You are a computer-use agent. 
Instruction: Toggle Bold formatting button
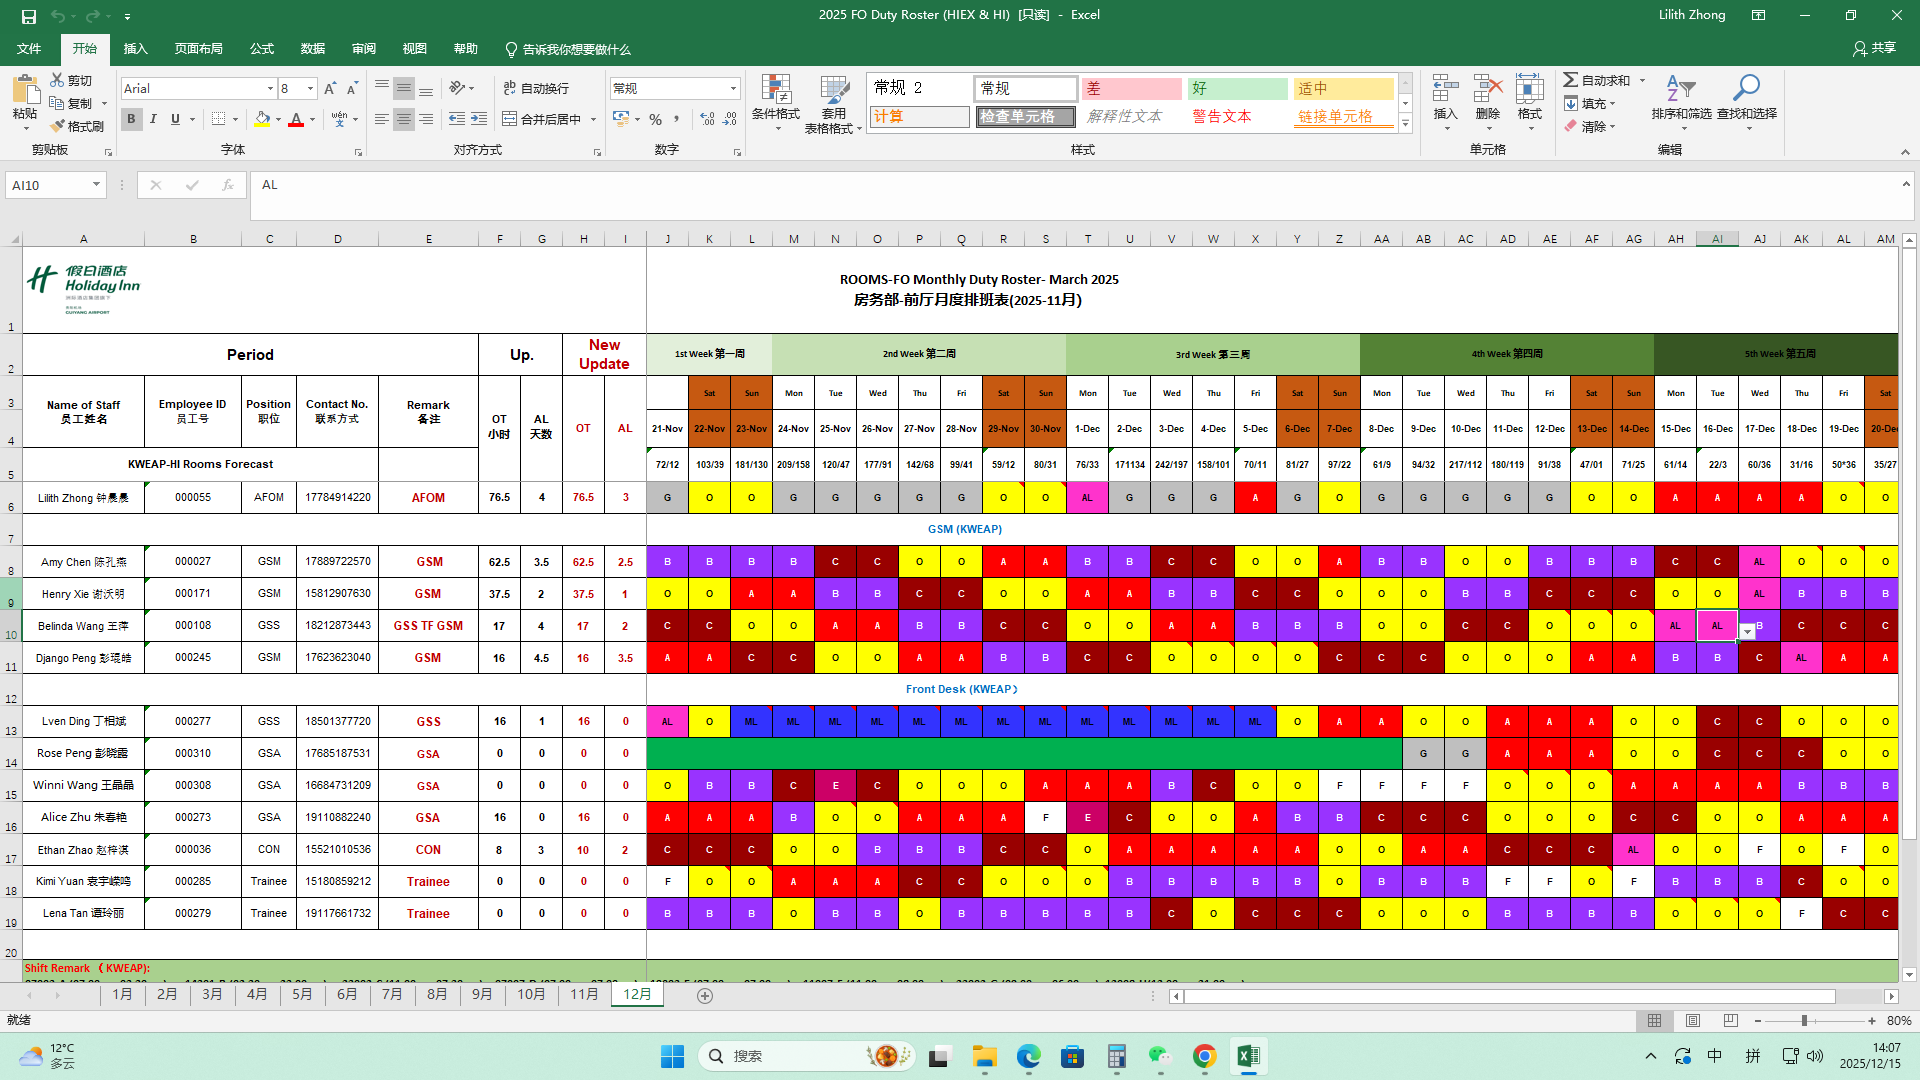[x=131, y=119]
